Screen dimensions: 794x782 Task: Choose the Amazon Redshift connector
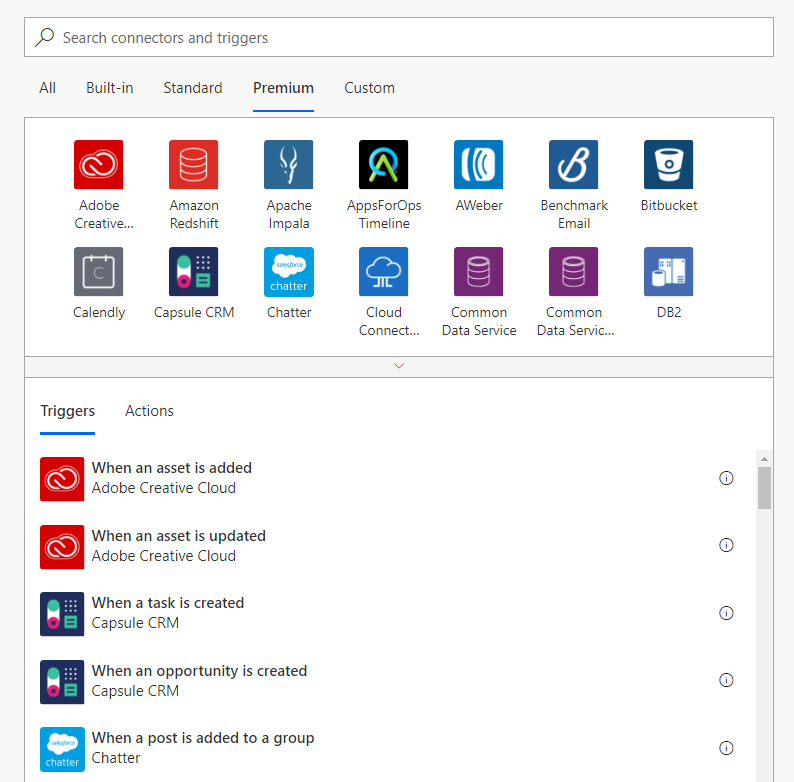(x=193, y=165)
